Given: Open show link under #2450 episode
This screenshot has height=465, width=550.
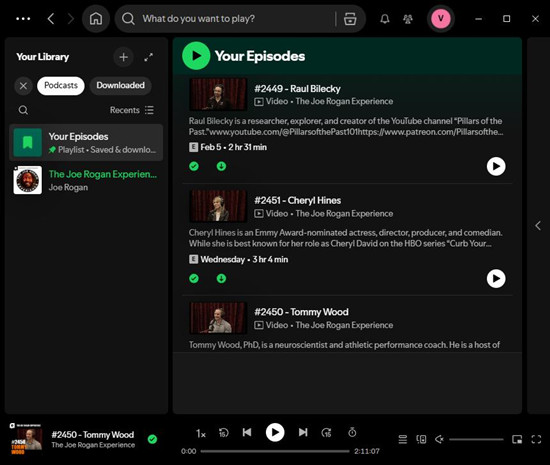Looking at the screenshot, I should pyautogui.click(x=344, y=325).
